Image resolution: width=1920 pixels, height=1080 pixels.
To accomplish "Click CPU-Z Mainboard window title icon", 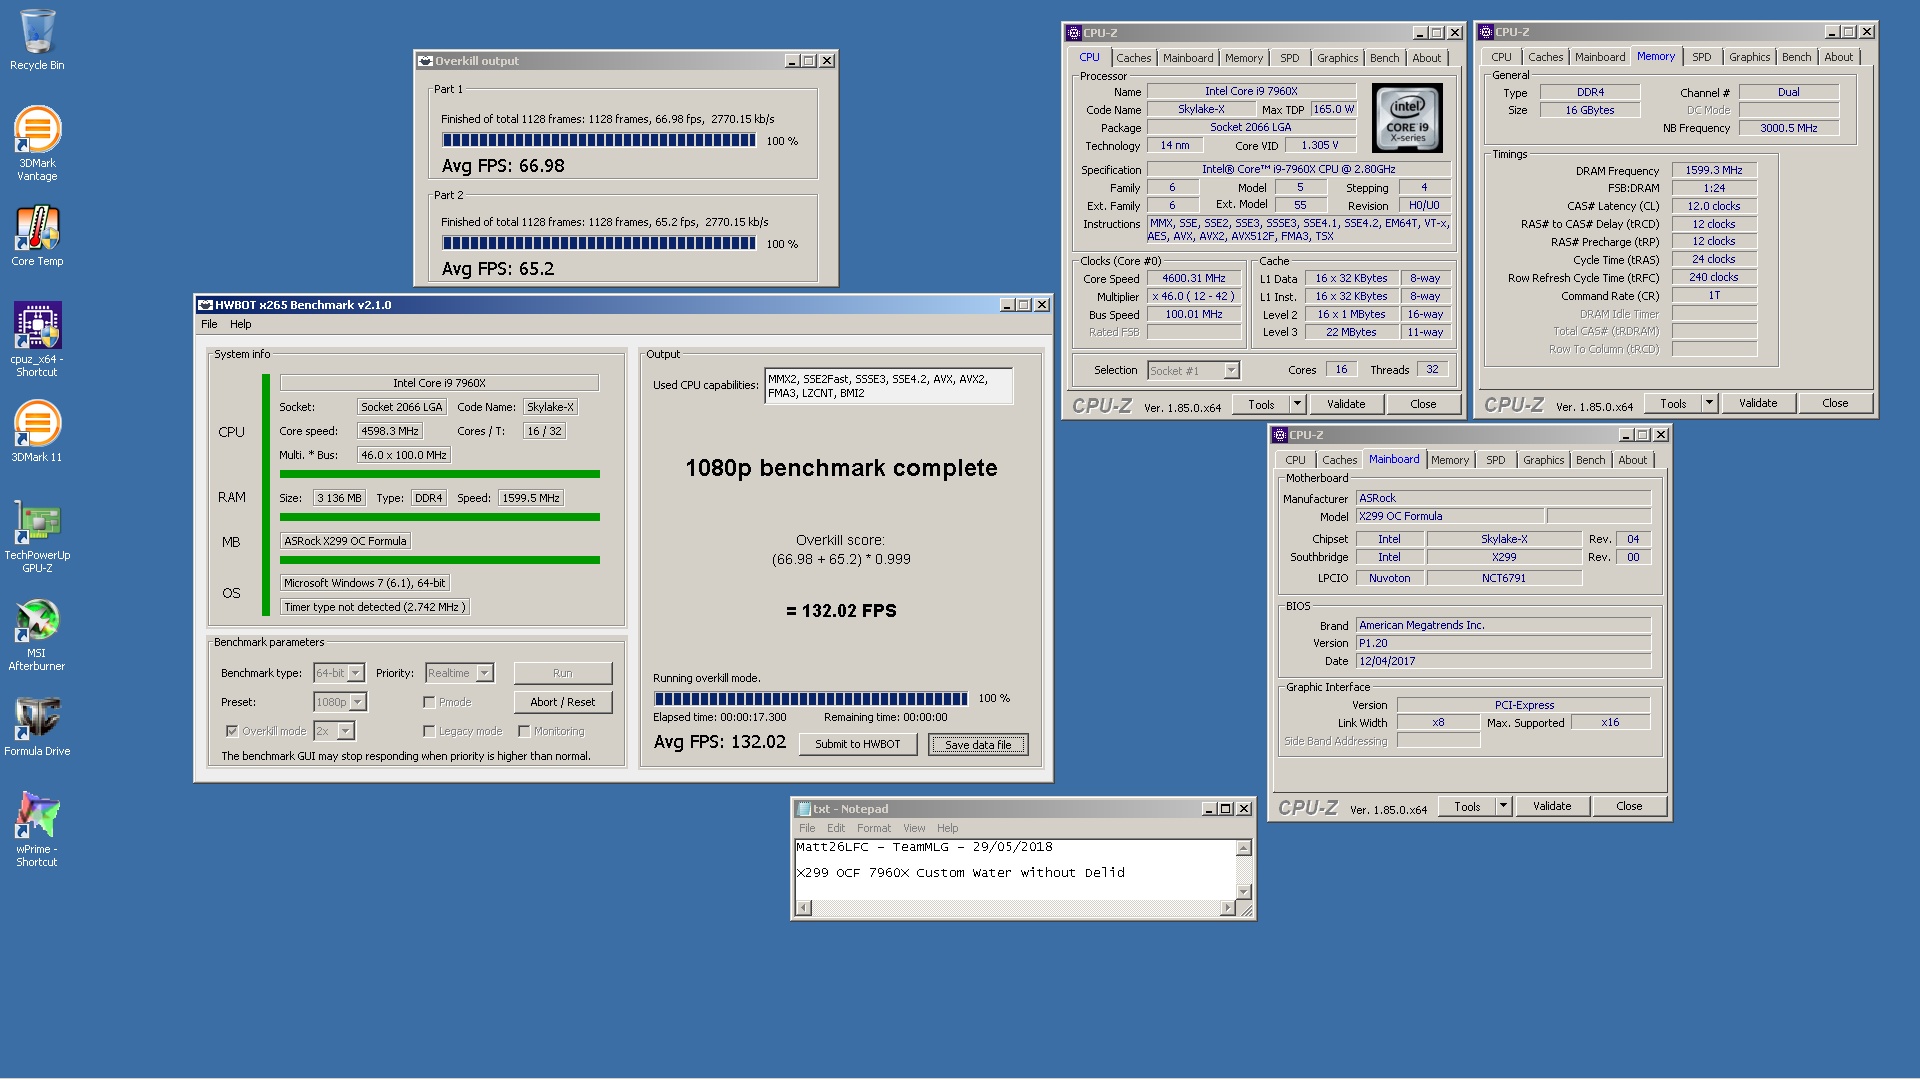I will click(x=1279, y=435).
